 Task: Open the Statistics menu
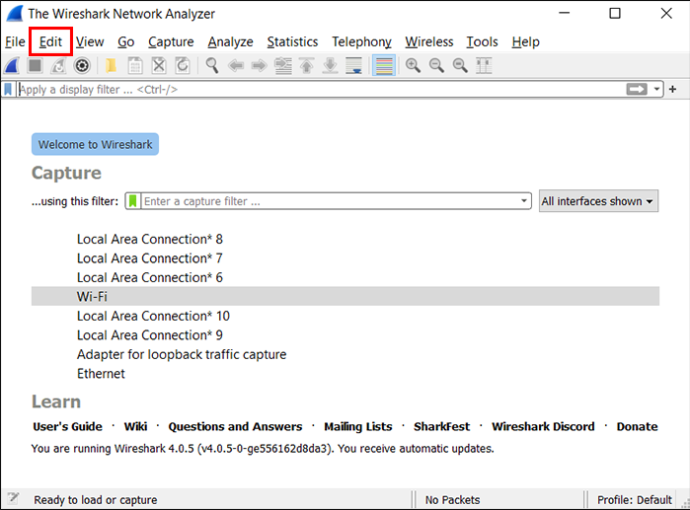(x=292, y=42)
